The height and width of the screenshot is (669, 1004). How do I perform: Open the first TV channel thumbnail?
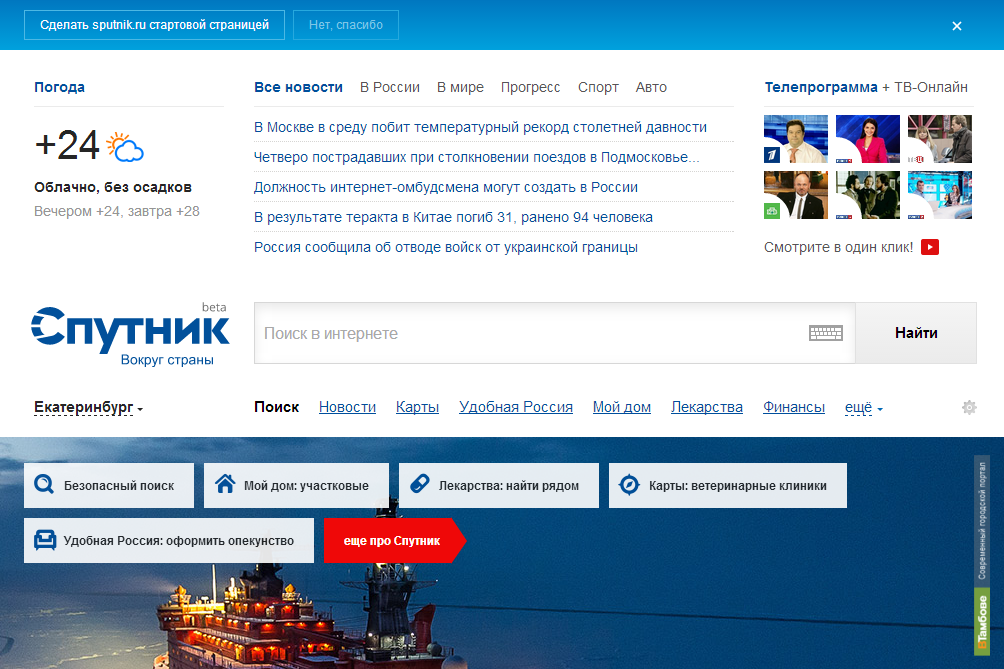pos(795,139)
